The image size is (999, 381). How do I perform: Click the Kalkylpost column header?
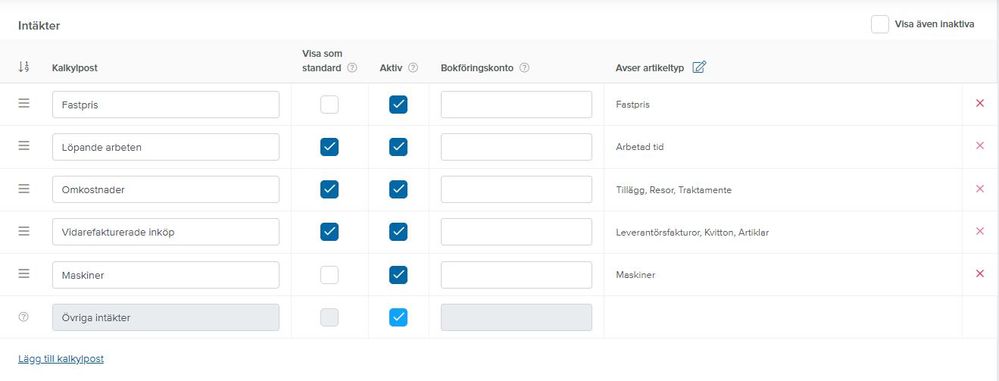[x=75, y=68]
